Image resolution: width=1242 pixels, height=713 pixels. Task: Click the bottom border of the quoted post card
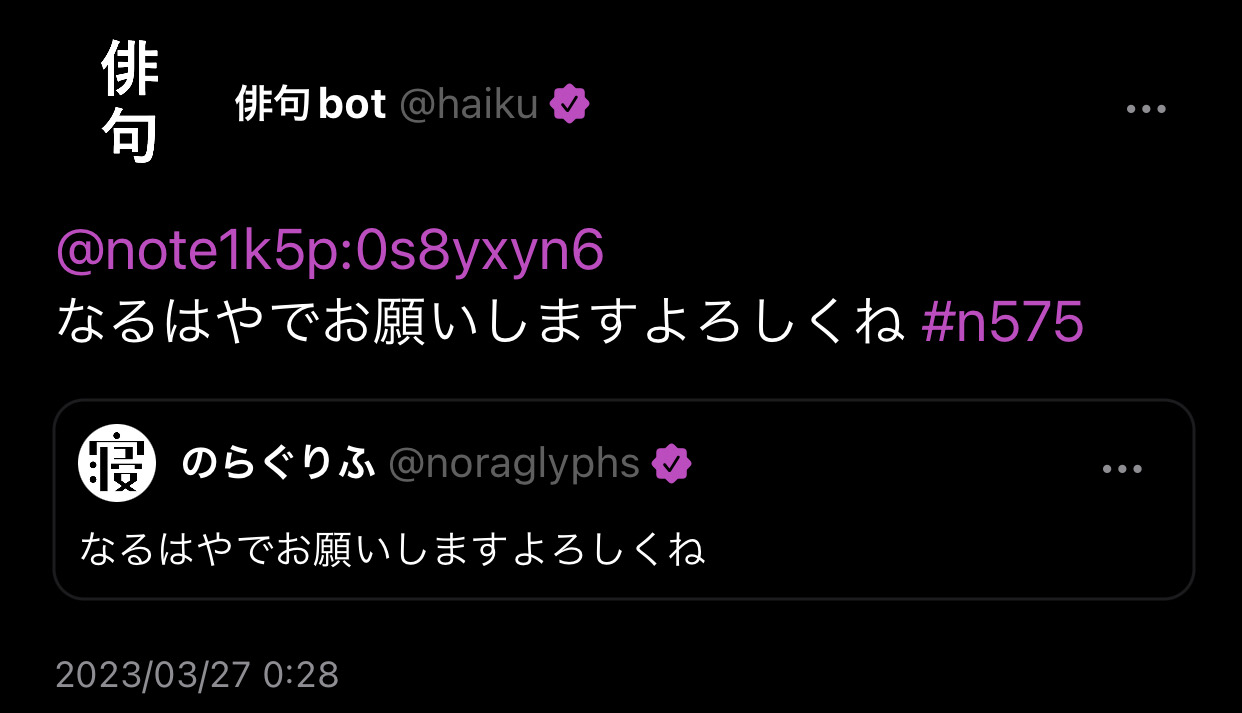click(x=624, y=598)
